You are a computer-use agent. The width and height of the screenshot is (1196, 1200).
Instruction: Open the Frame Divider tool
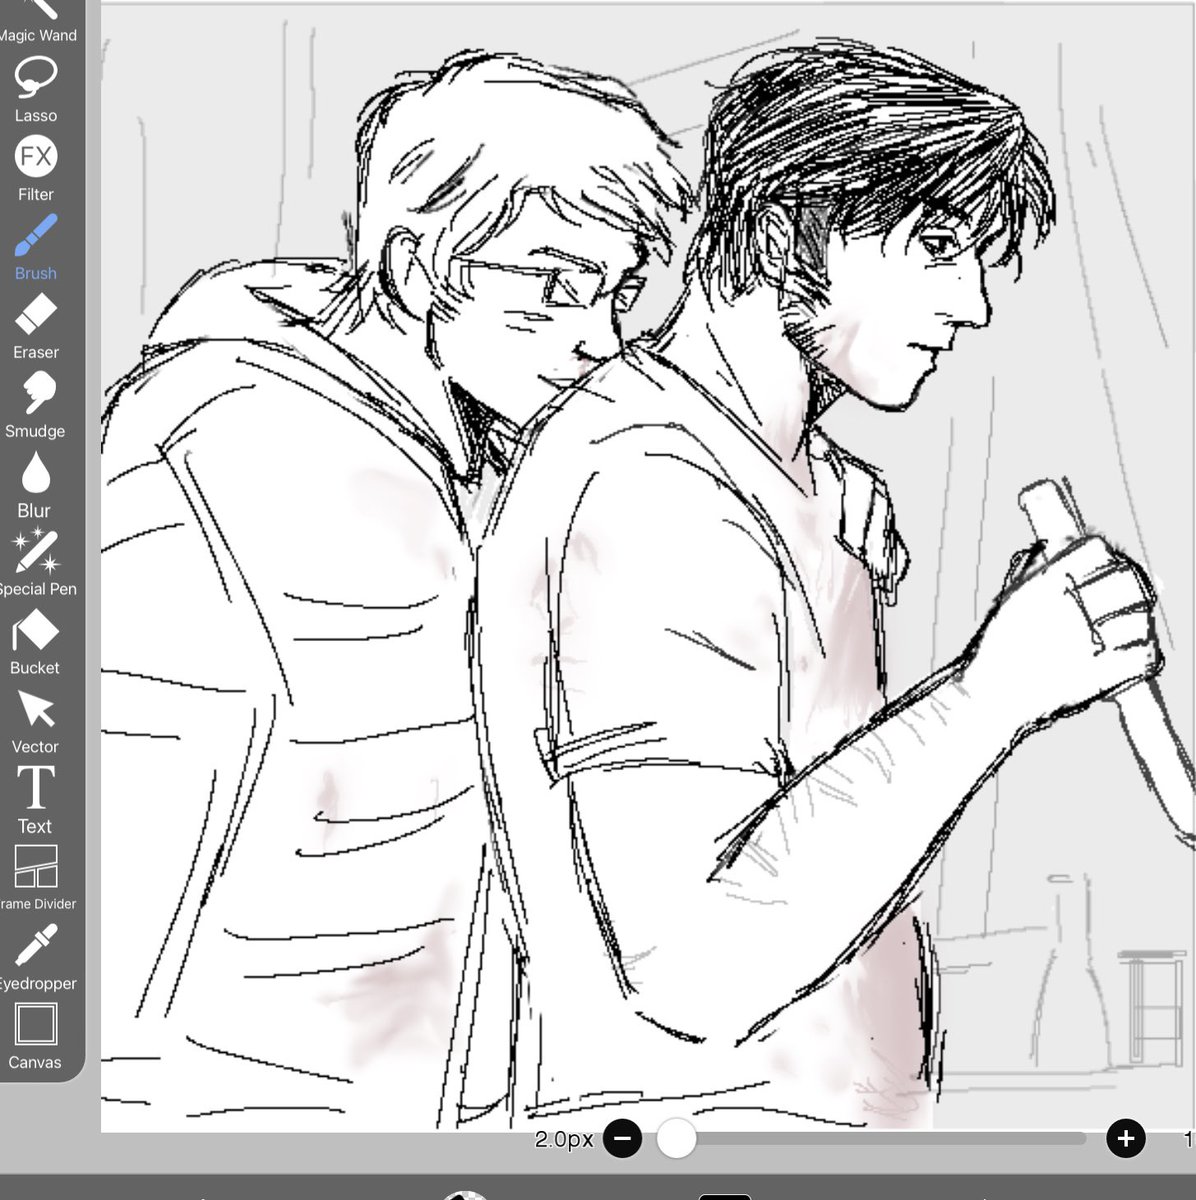click(x=36, y=878)
